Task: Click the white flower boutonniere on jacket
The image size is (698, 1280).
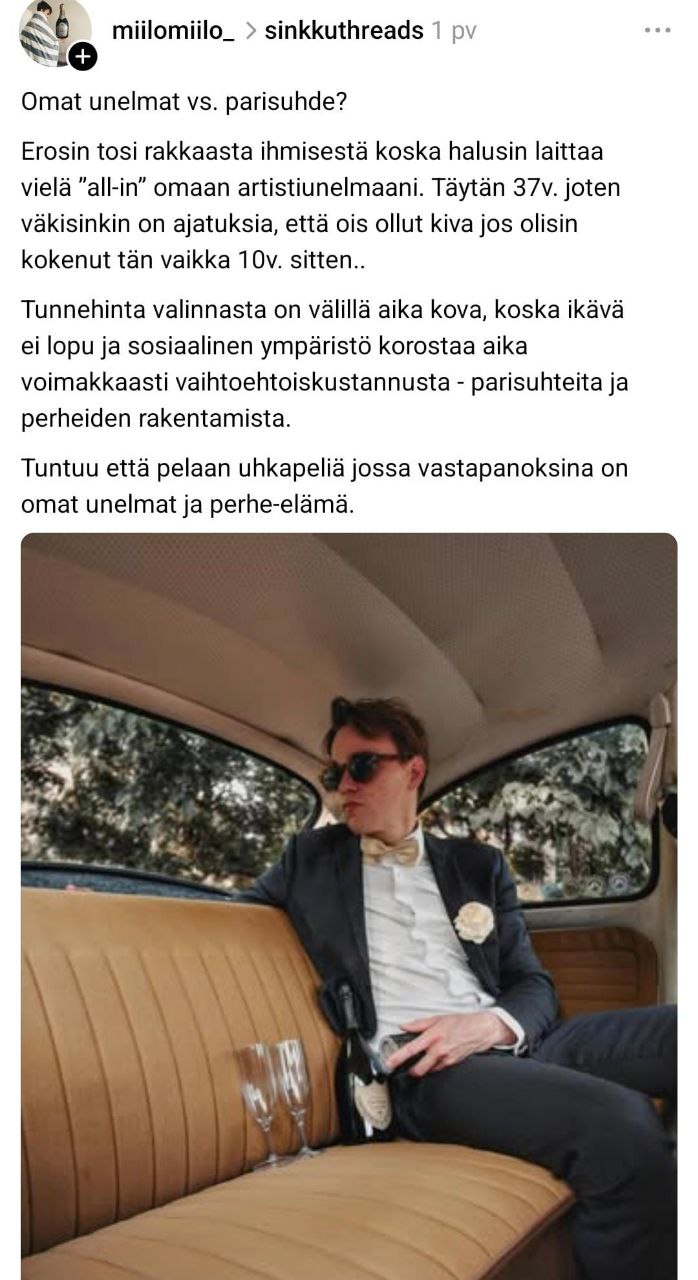Action: pos(474,921)
